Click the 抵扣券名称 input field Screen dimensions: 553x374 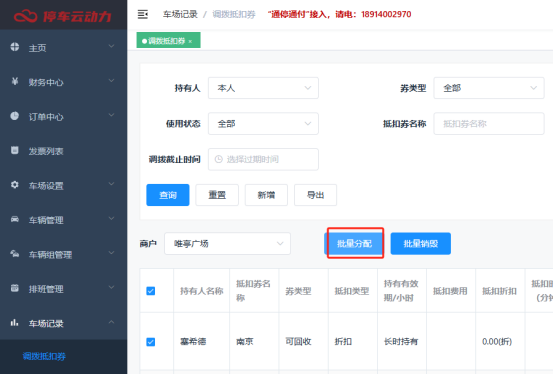pyautogui.click(x=489, y=123)
